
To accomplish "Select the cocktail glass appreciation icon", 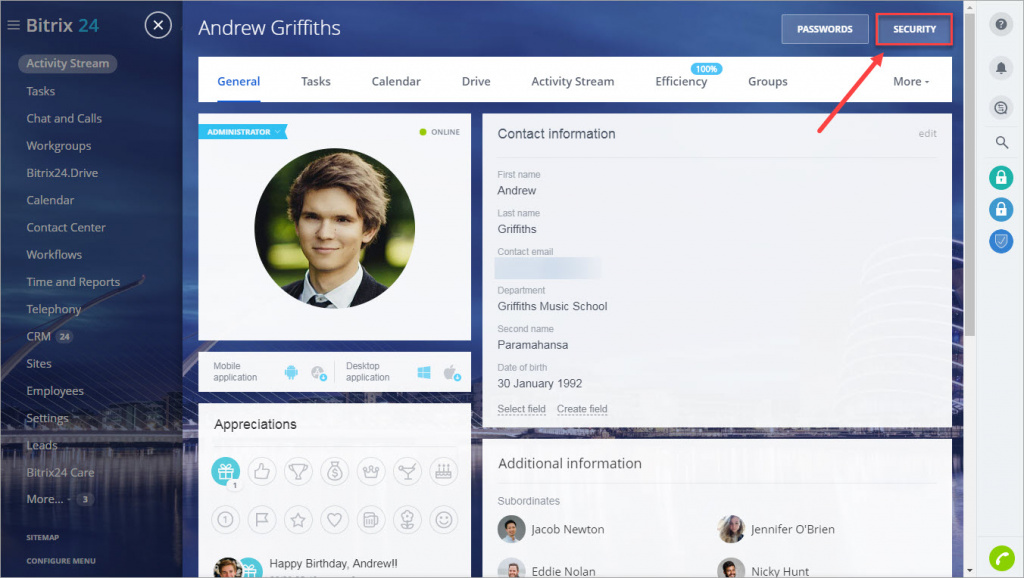I will tap(408, 471).
